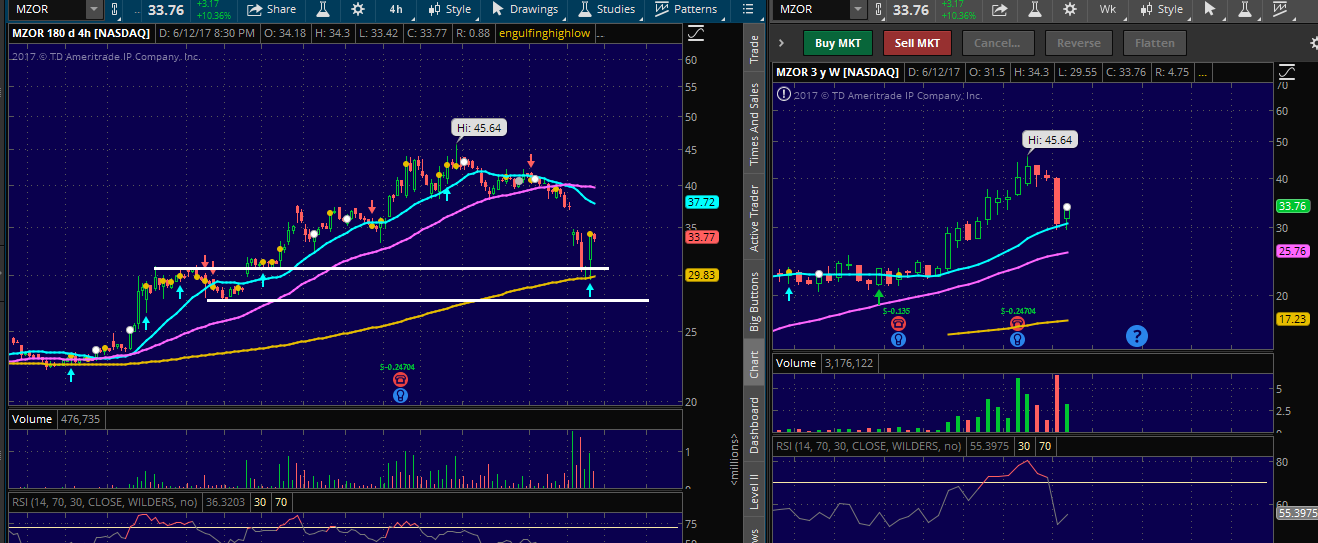Click blue lightbulb icon on left chart
The image size is (1318, 543).
[400, 395]
